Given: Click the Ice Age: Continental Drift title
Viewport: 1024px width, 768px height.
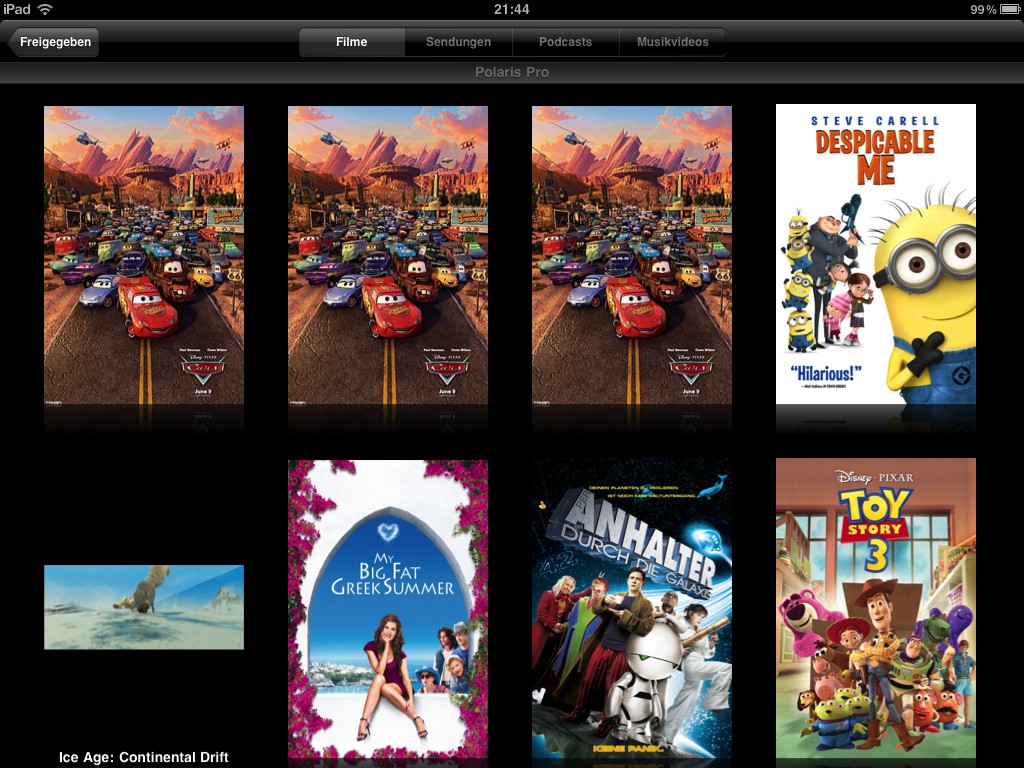Looking at the screenshot, I should [144, 757].
